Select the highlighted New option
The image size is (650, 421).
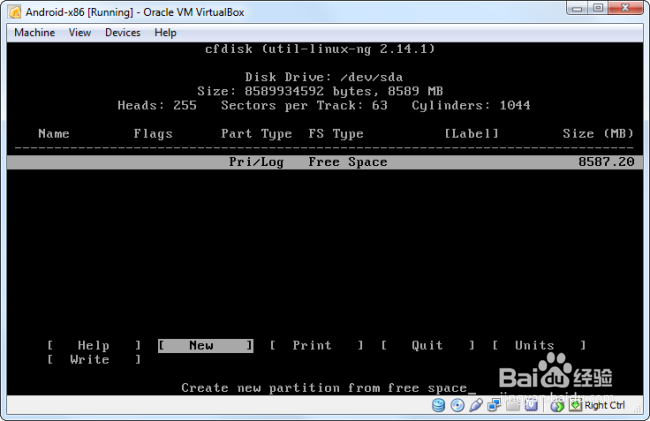coord(206,345)
